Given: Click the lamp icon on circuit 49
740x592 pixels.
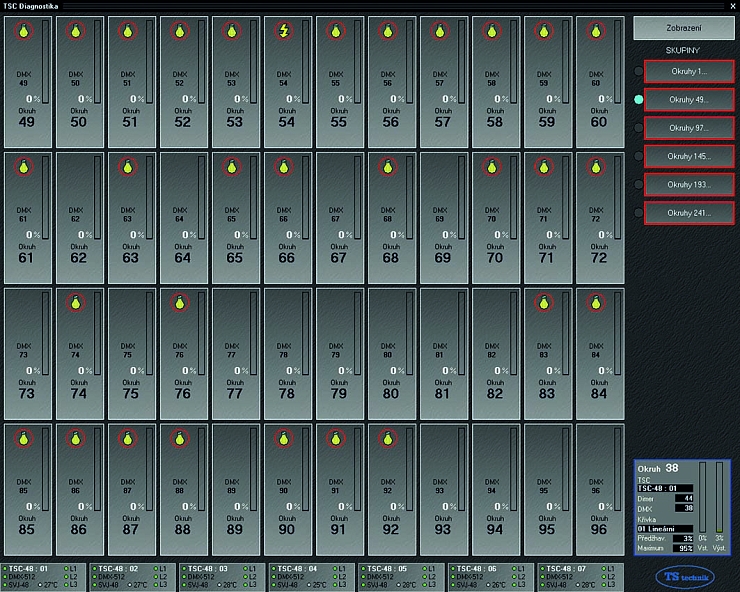Looking at the screenshot, I should (x=23, y=31).
